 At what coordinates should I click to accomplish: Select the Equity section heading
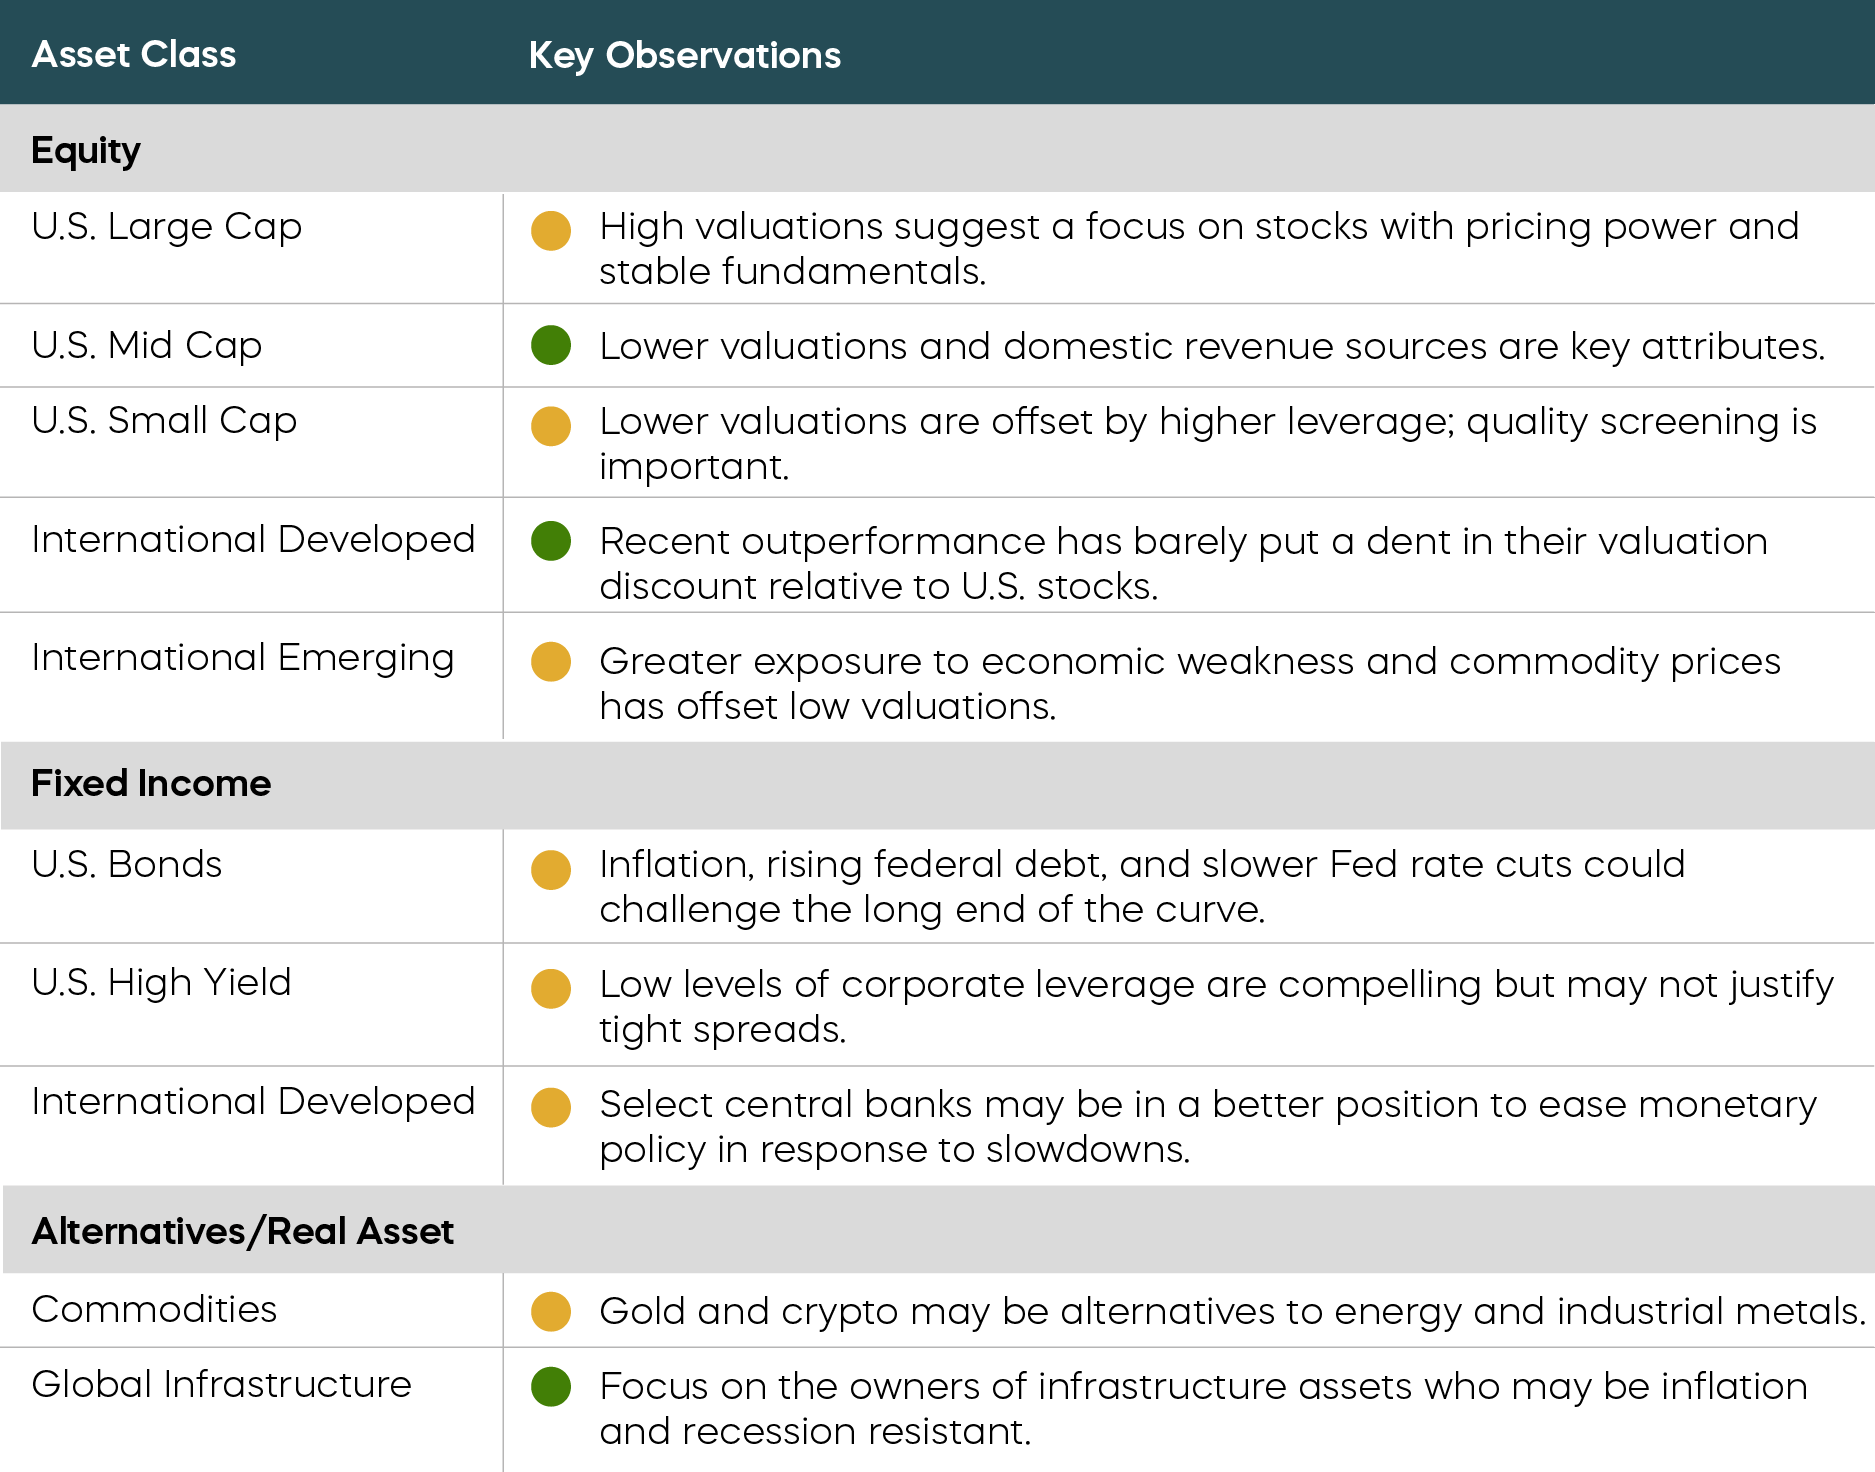(x=86, y=150)
